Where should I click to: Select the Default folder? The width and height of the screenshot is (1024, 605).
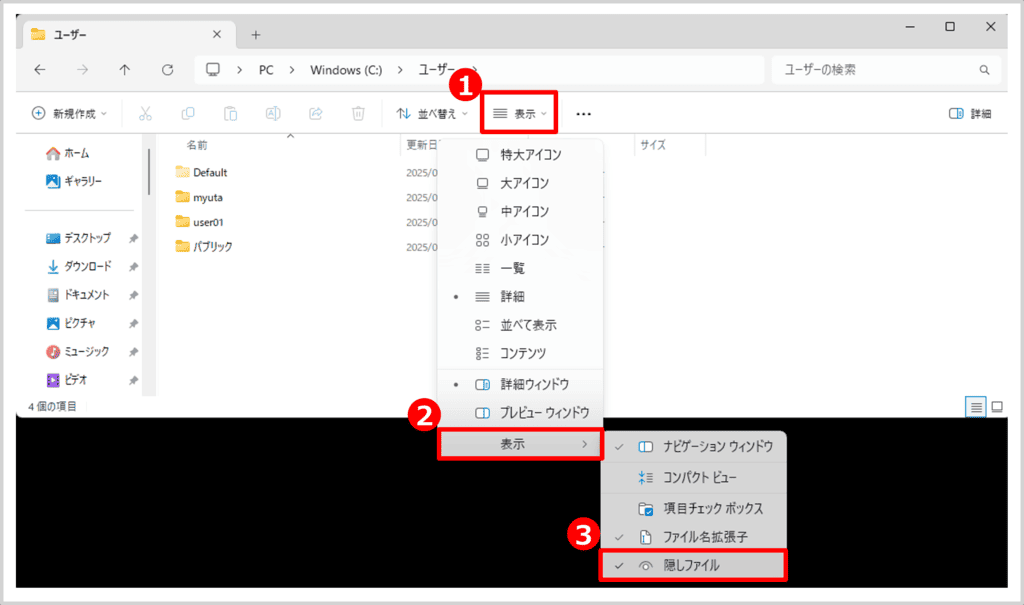[202, 172]
